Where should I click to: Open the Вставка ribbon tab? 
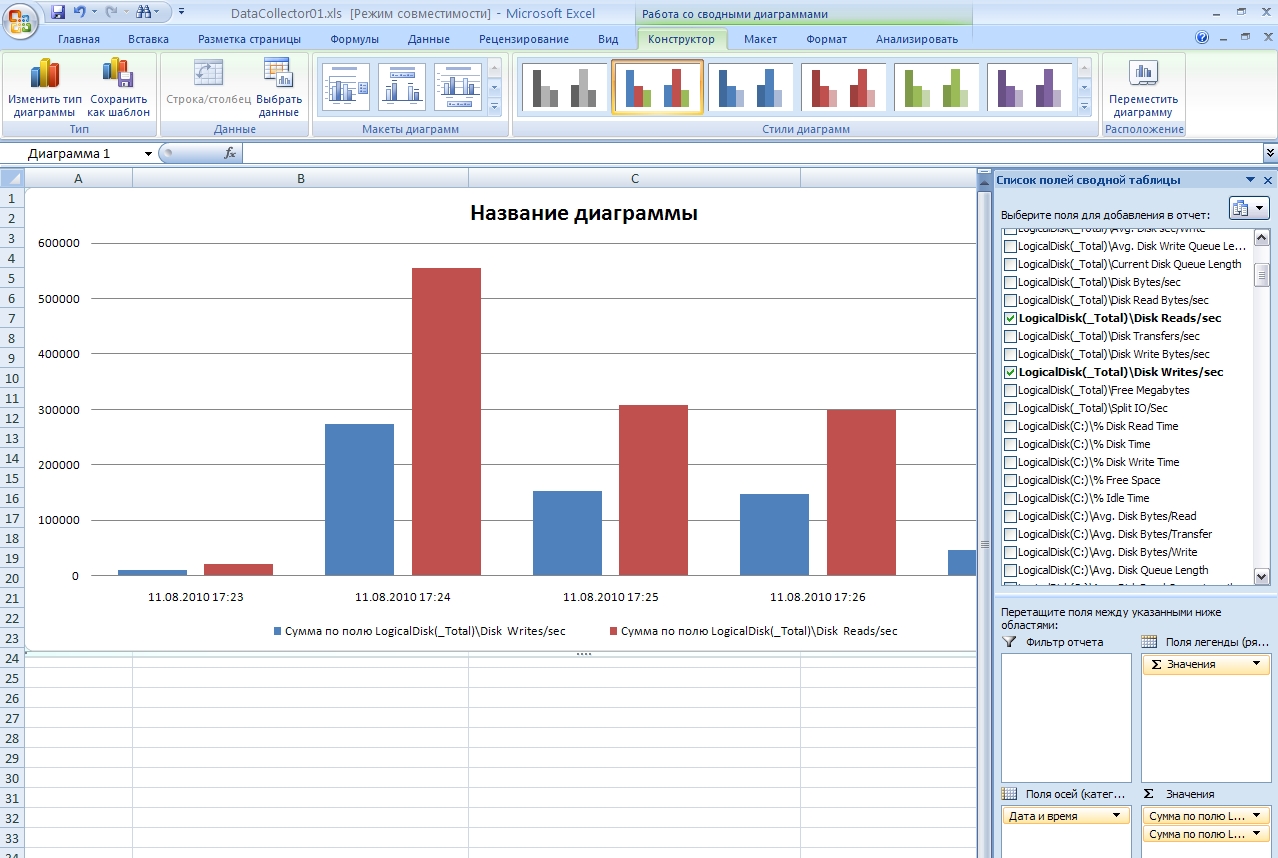[x=148, y=39]
